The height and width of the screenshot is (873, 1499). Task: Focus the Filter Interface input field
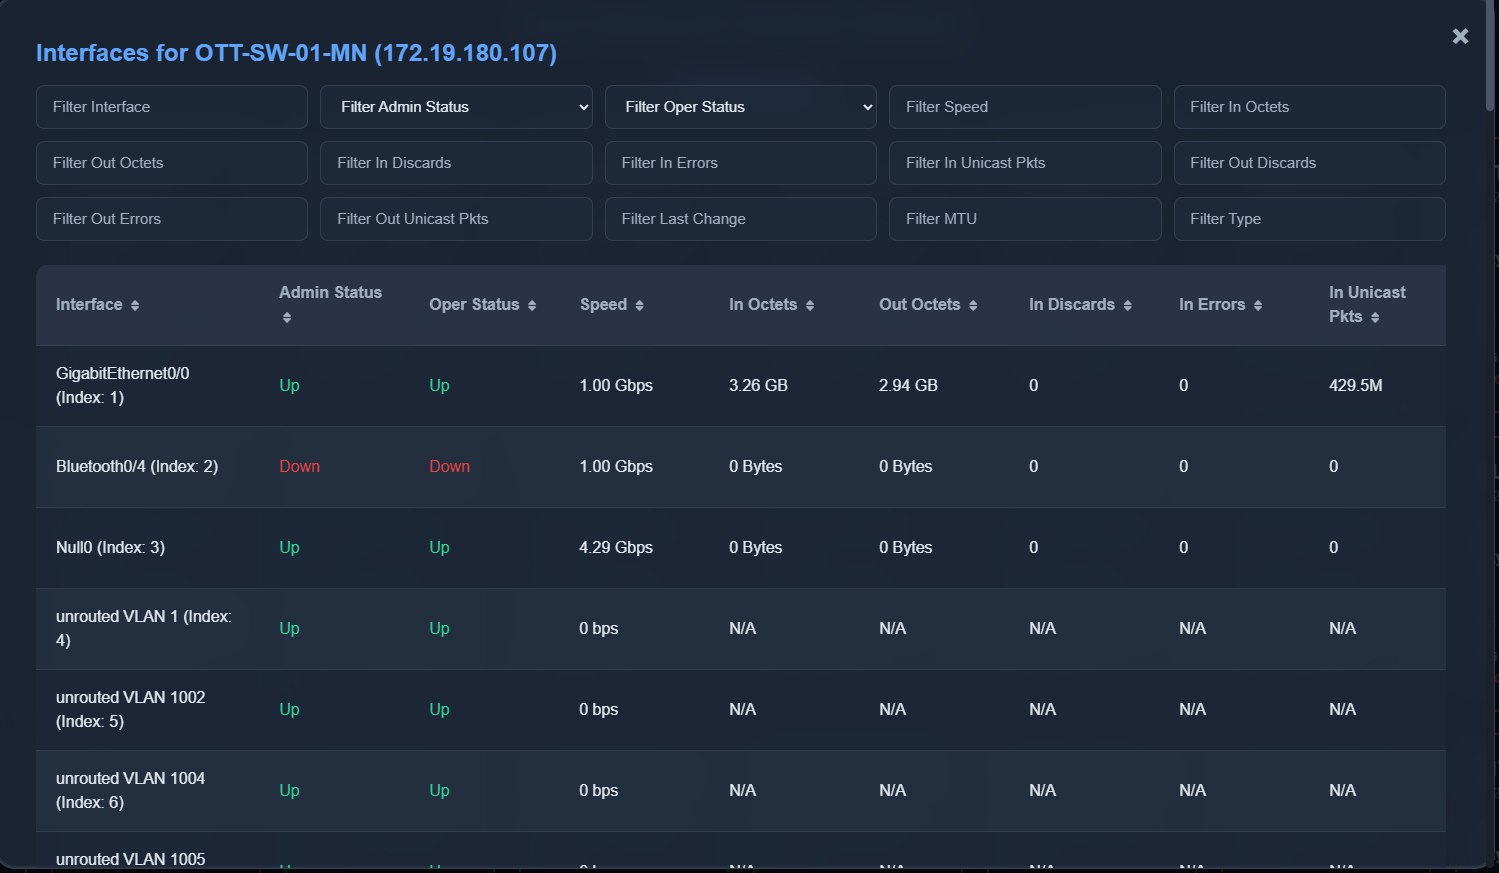click(x=172, y=107)
